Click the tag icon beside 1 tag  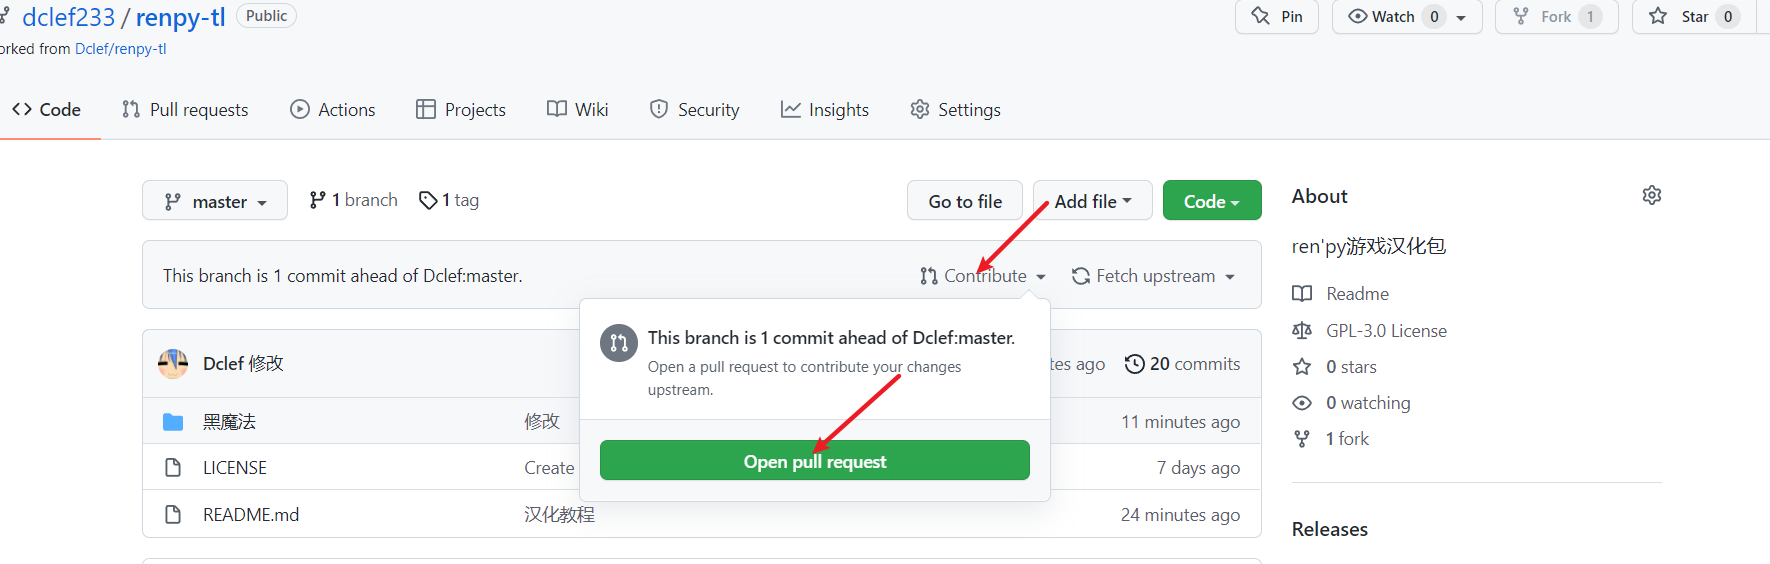tap(428, 200)
